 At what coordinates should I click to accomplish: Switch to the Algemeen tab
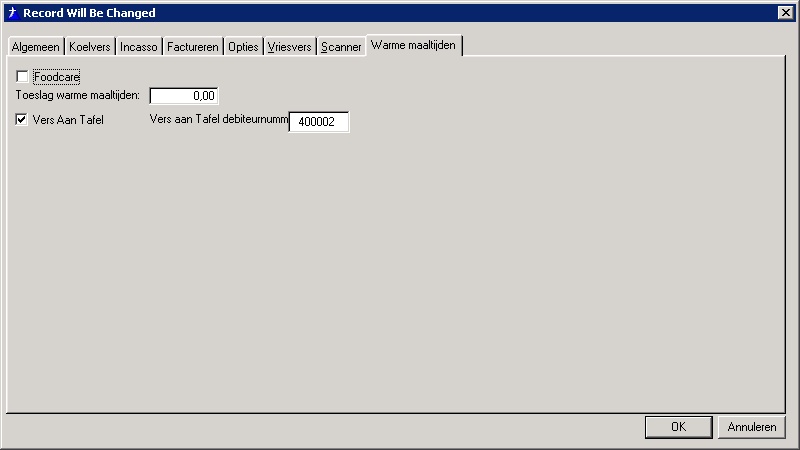coord(36,47)
